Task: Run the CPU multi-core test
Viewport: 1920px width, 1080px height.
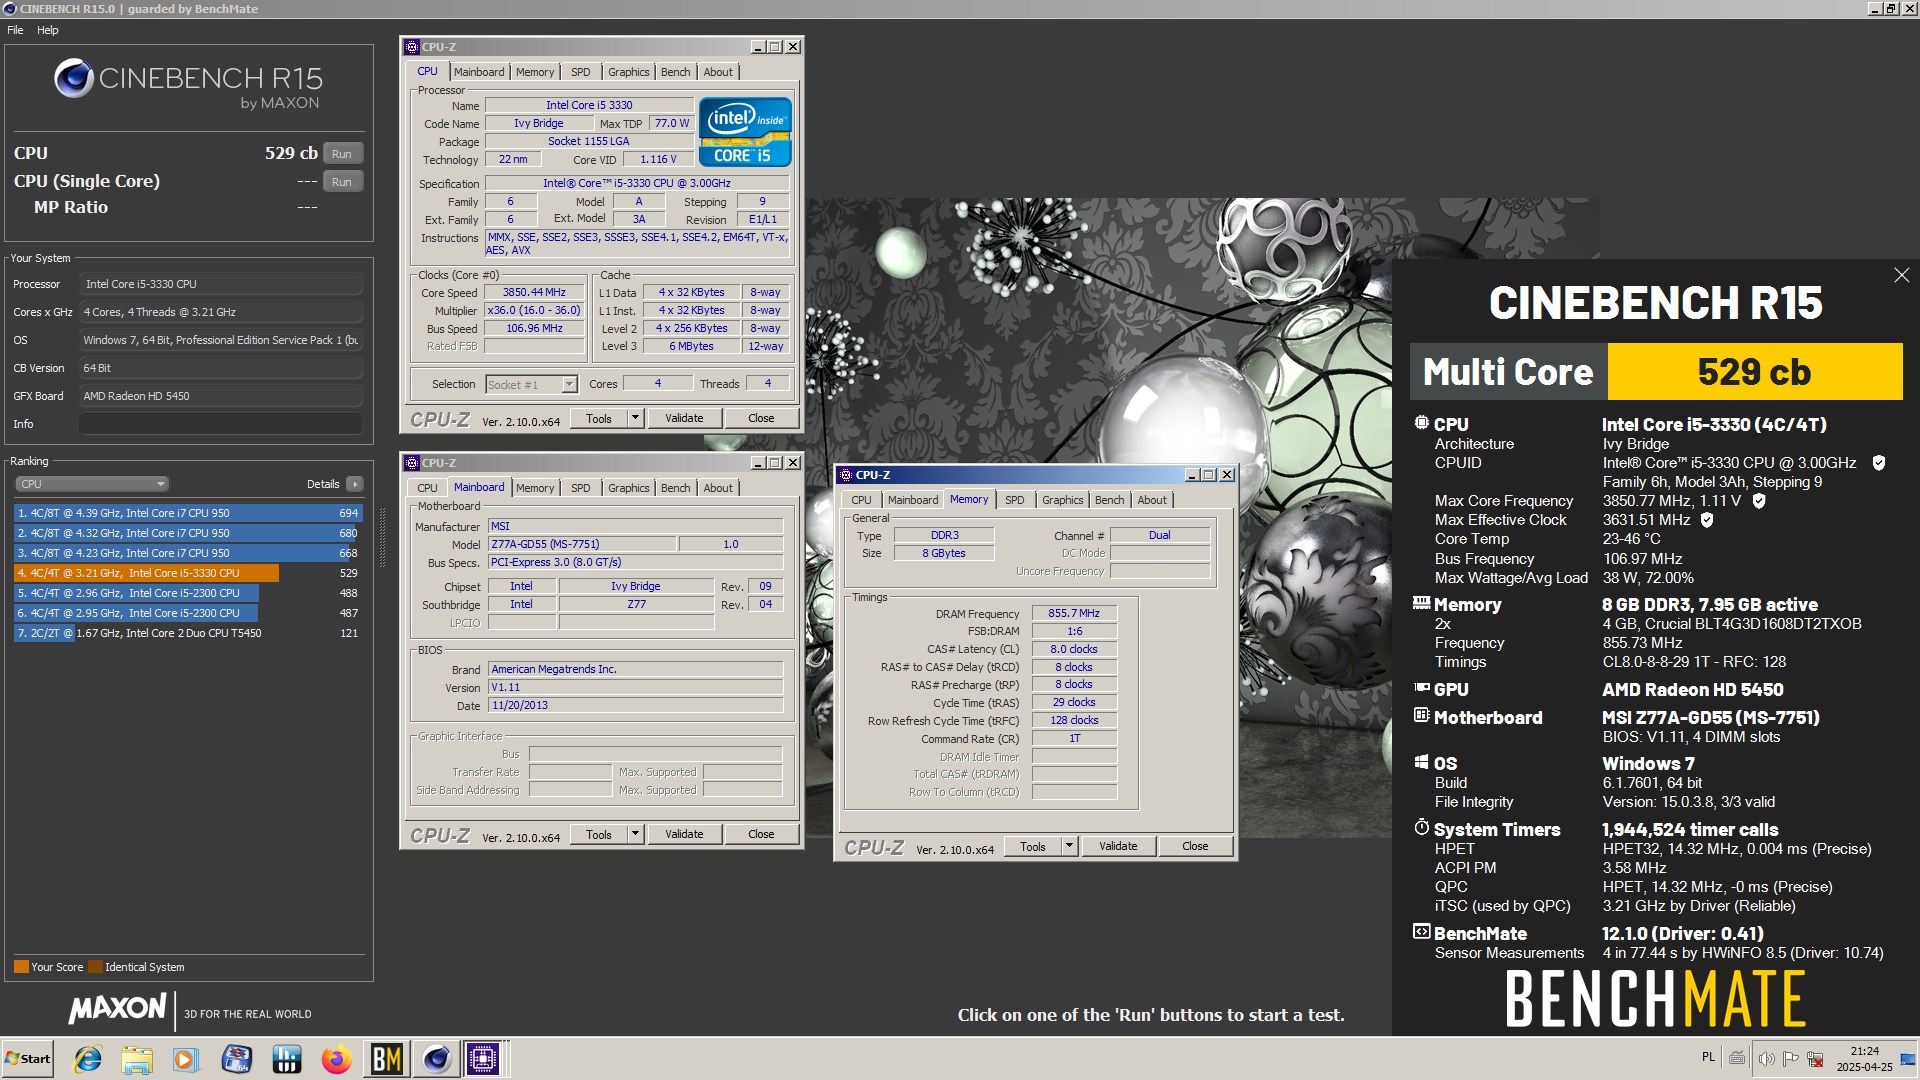Action: point(342,154)
